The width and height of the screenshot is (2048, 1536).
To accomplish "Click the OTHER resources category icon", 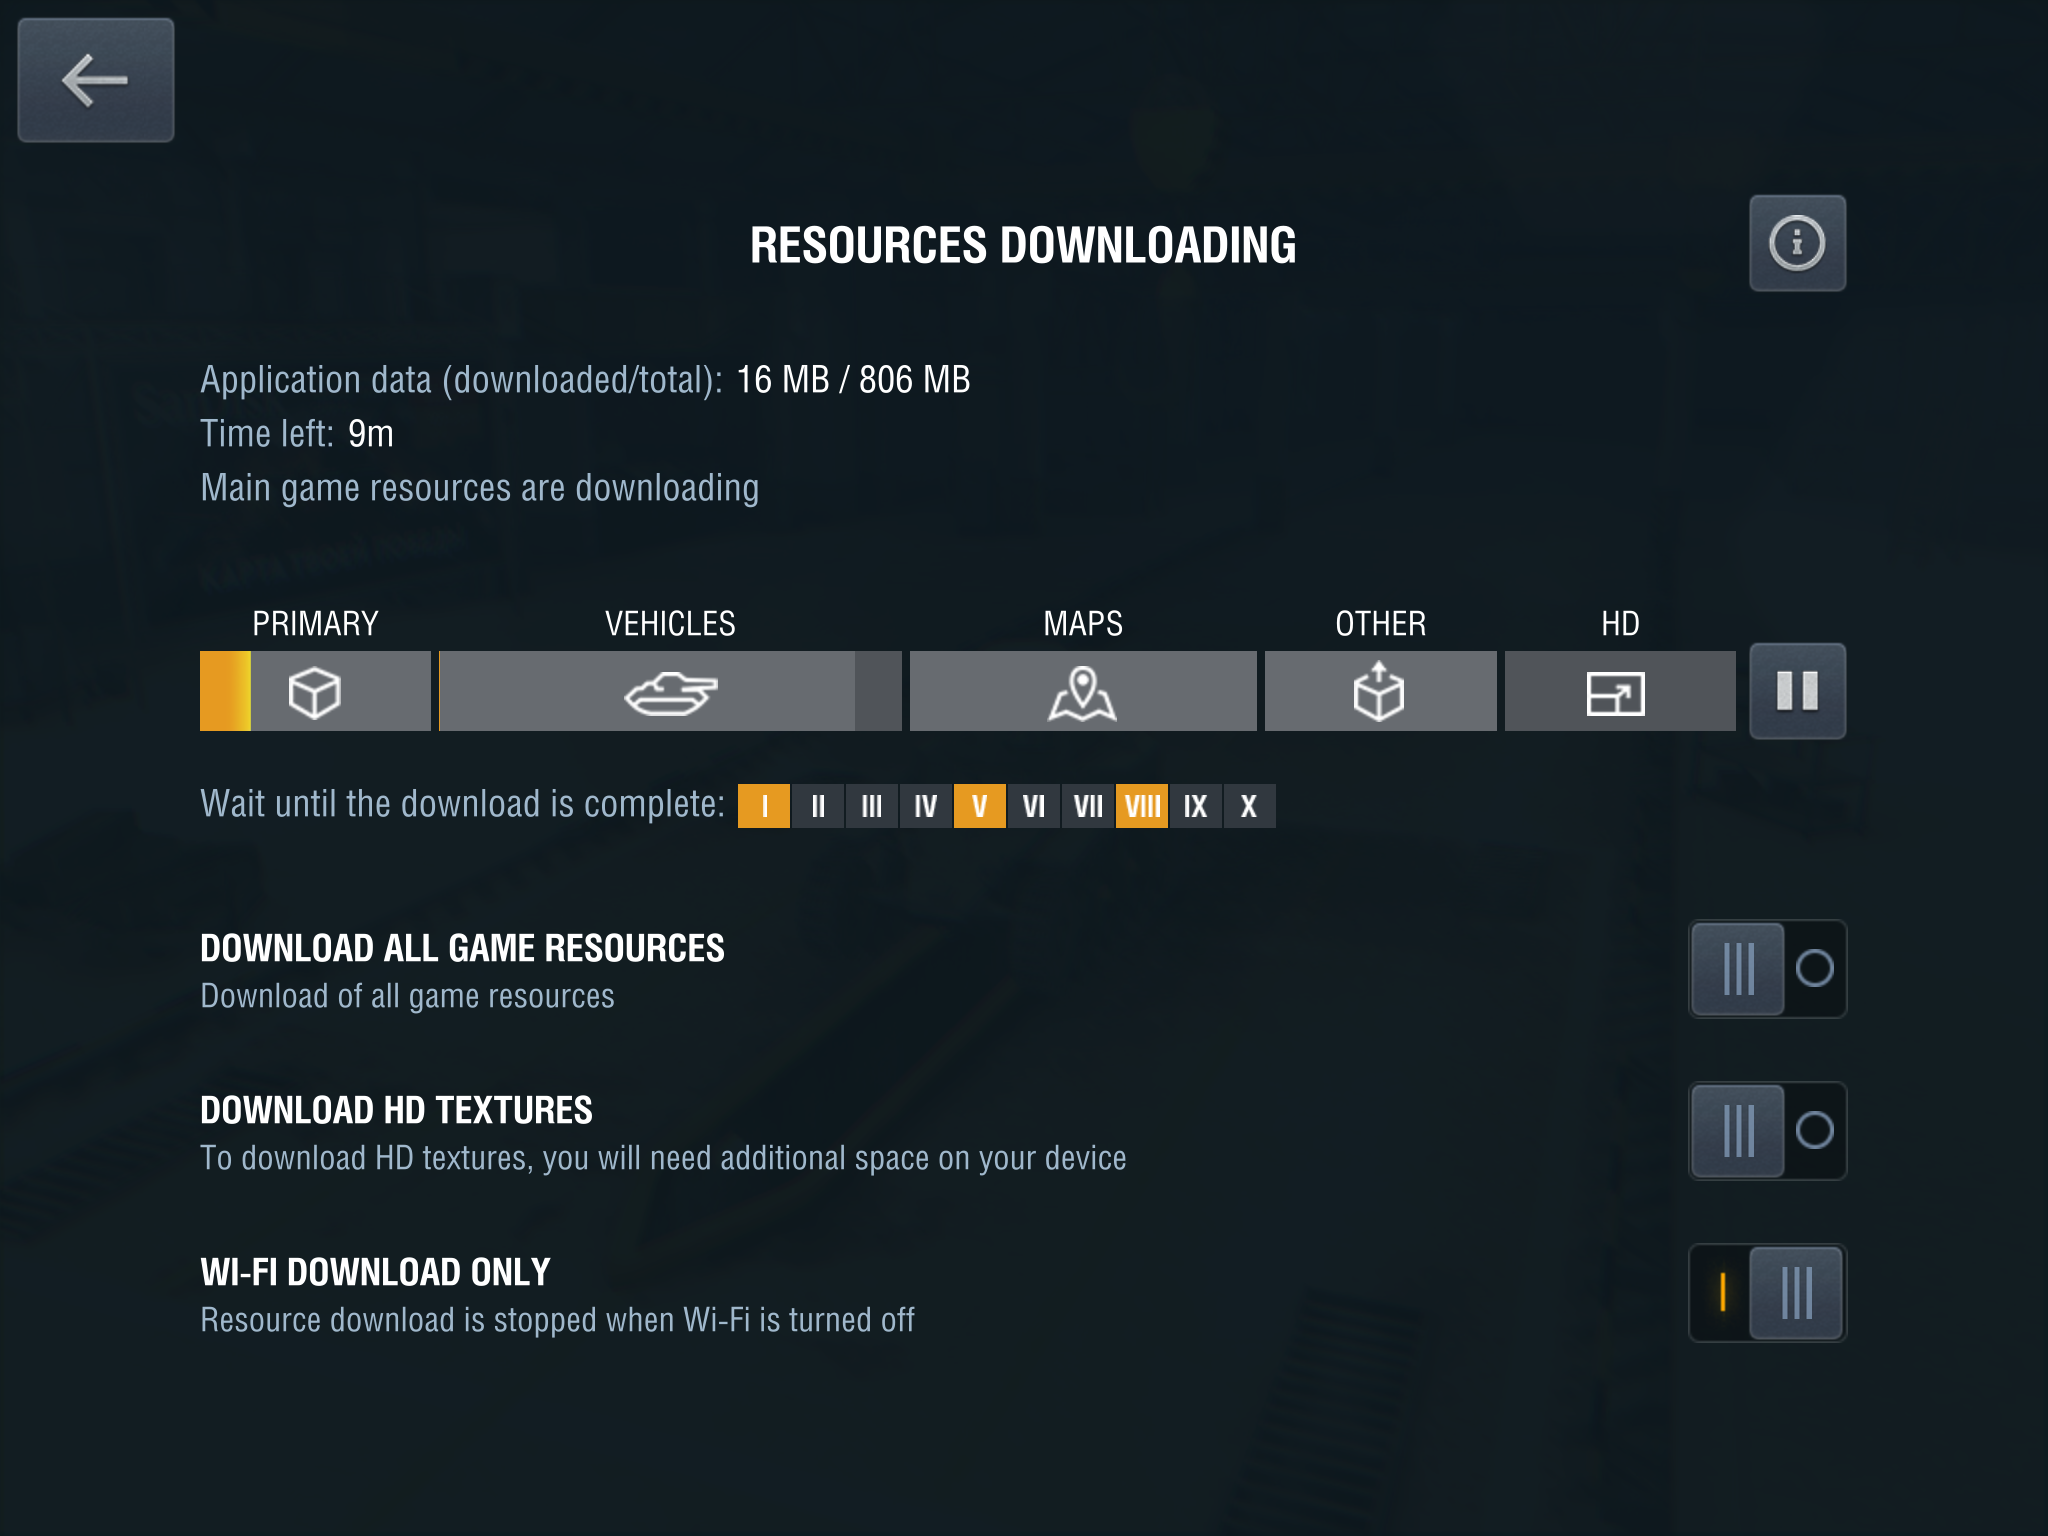I will 1379,691.
